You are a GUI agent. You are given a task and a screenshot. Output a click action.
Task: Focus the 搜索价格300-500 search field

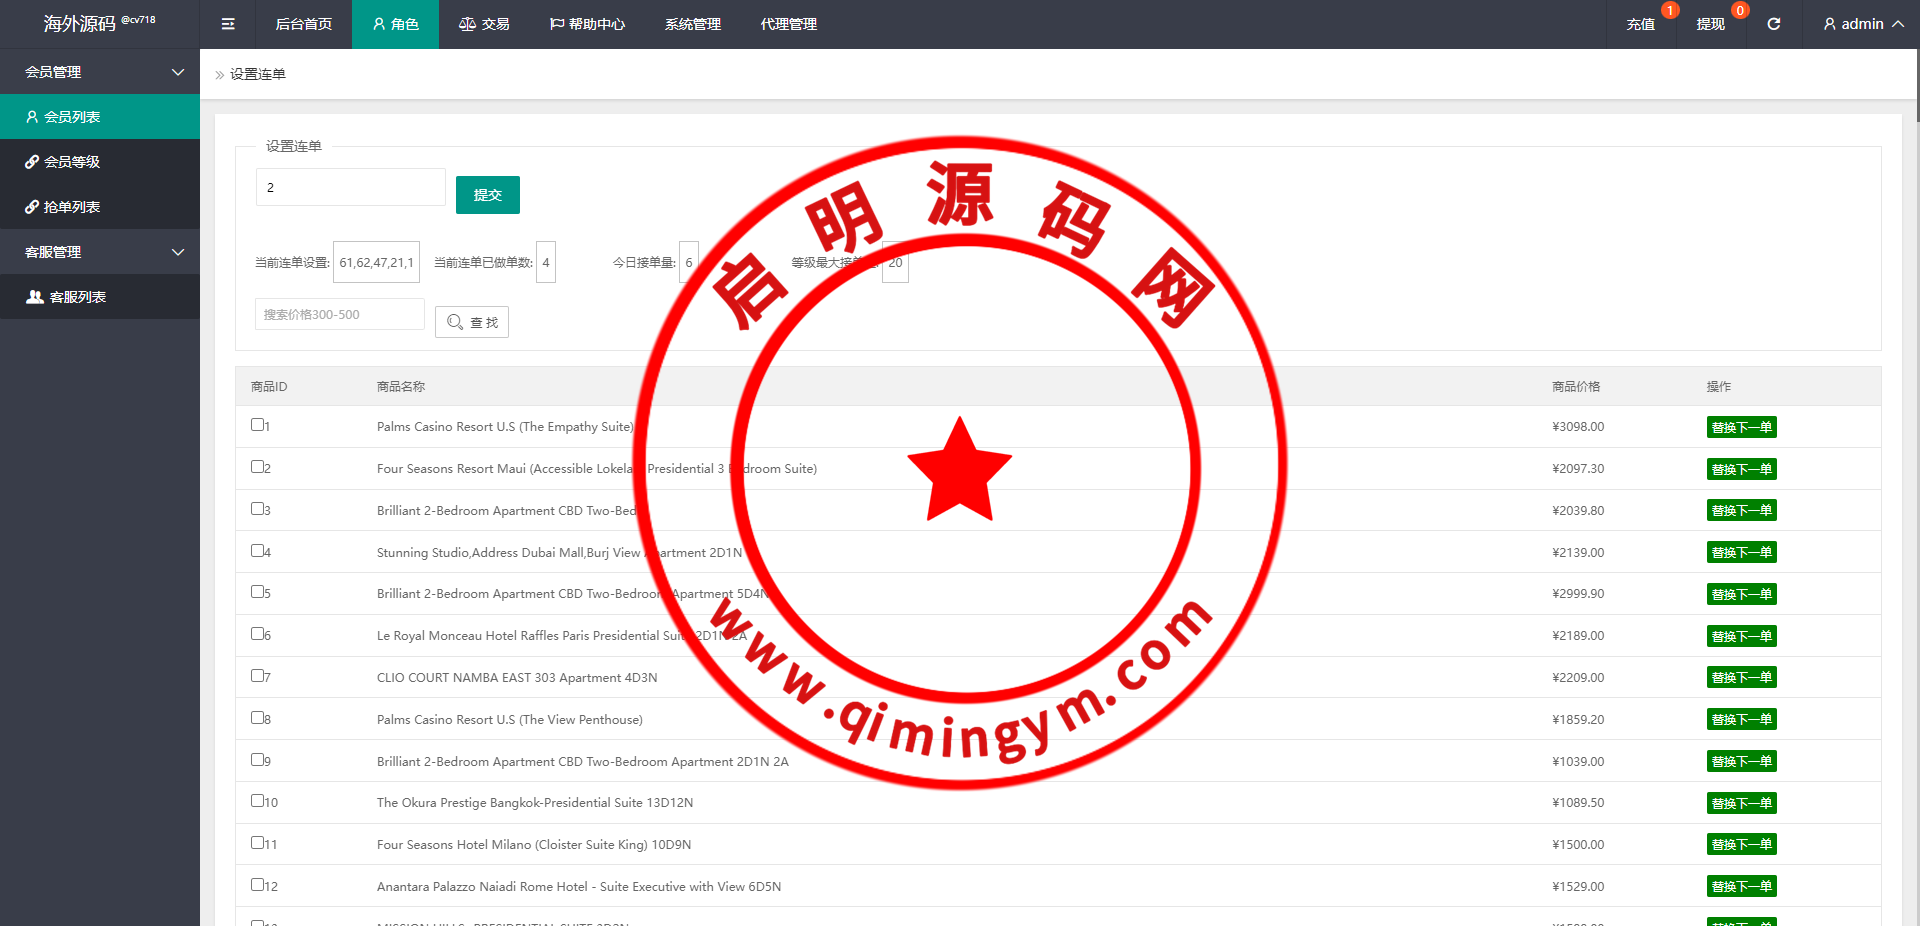(x=340, y=314)
